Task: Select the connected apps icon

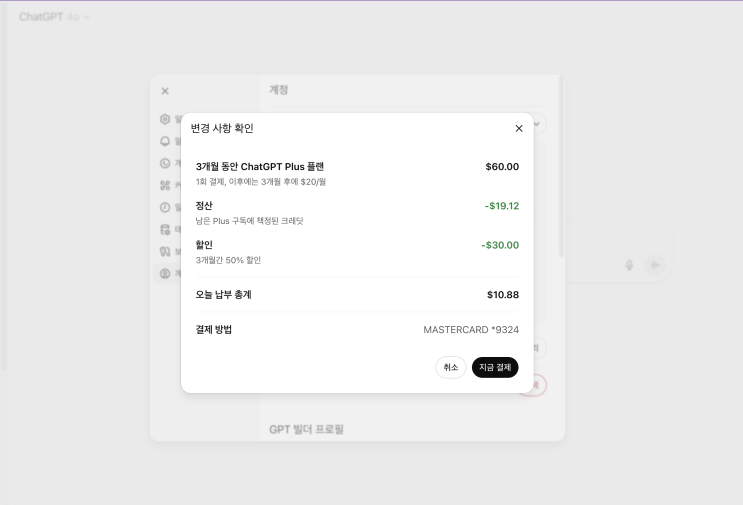Action: [x=165, y=185]
